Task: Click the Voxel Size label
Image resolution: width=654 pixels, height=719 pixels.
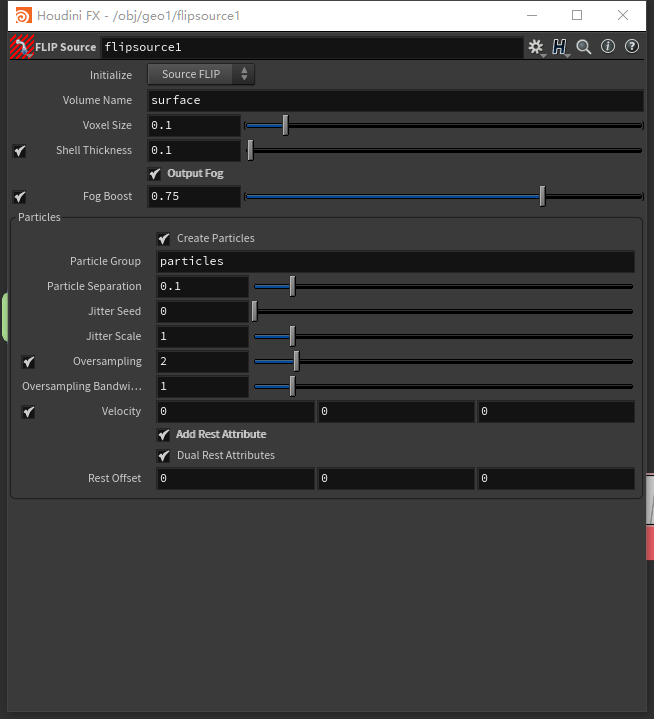Action: [x=107, y=125]
